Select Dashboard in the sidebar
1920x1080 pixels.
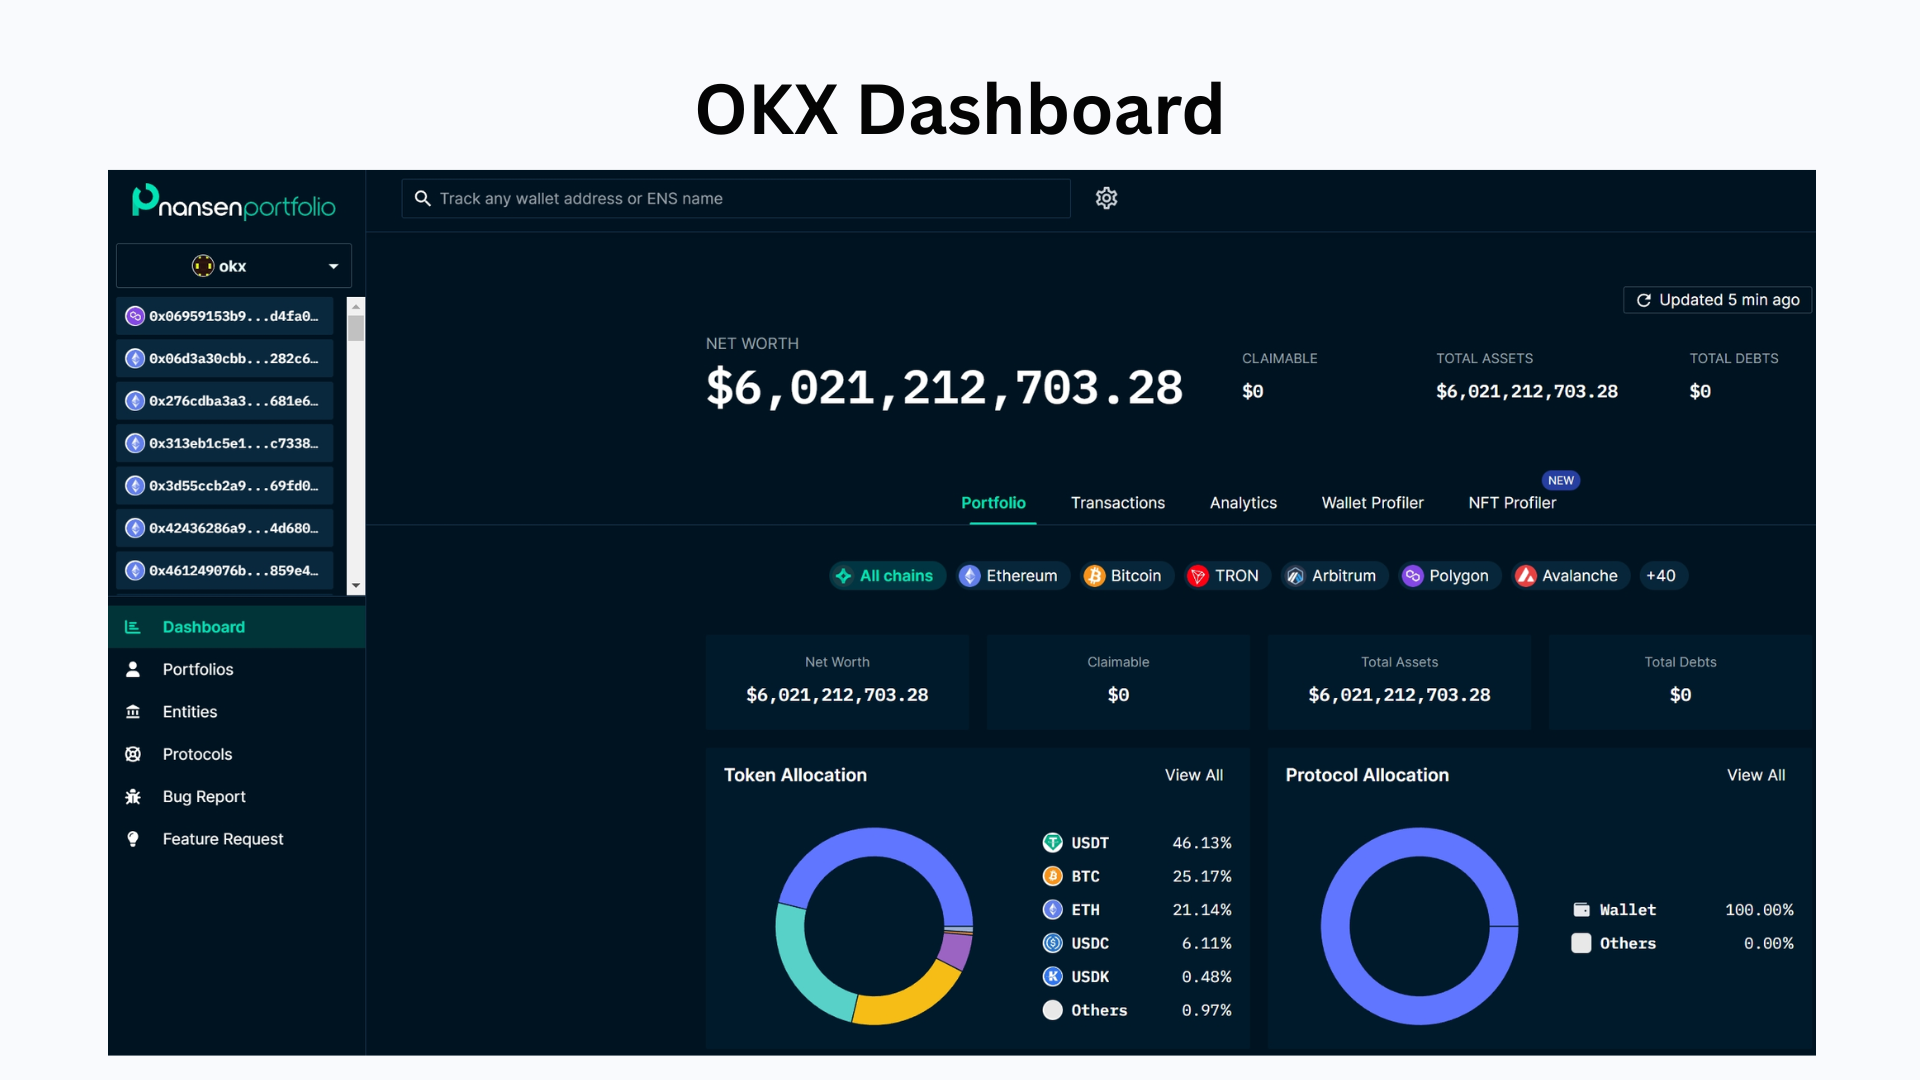pos(237,627)
